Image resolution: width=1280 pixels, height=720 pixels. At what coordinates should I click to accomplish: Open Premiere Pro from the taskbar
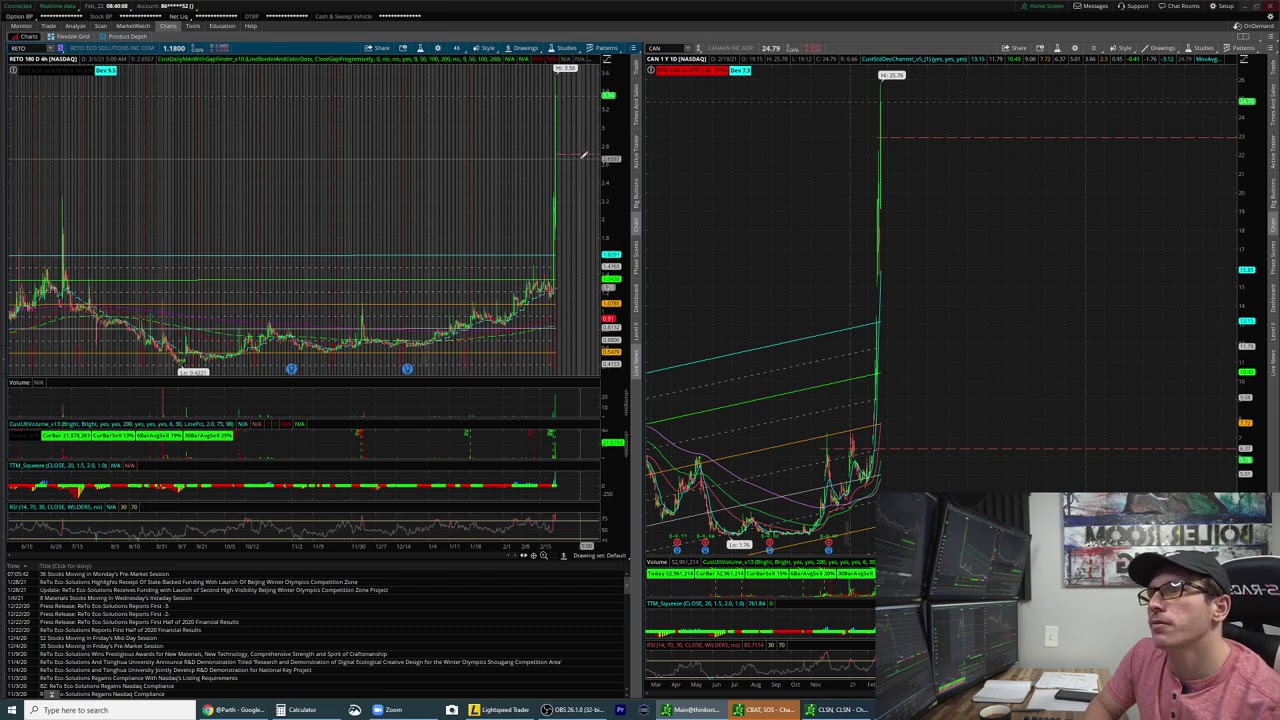click(620, 710)
